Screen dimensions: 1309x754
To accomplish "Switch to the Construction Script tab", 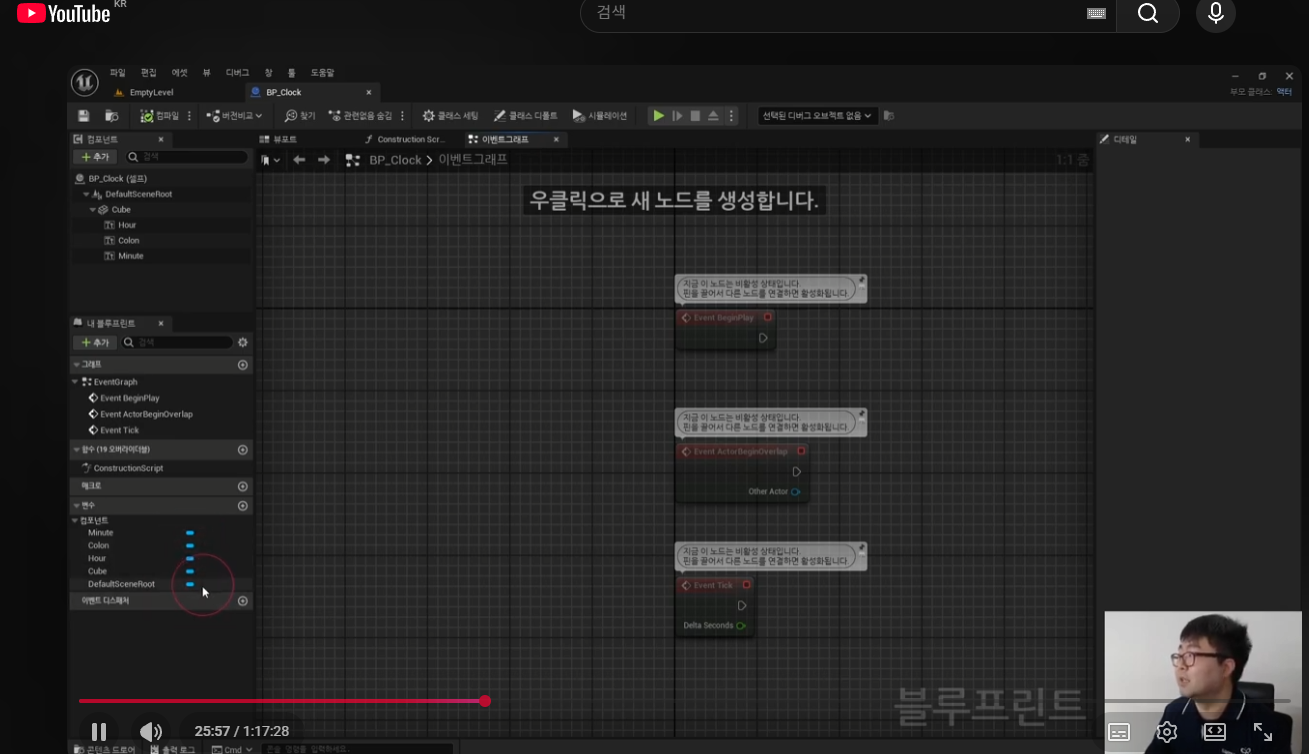I will click(x=408, y=140).
